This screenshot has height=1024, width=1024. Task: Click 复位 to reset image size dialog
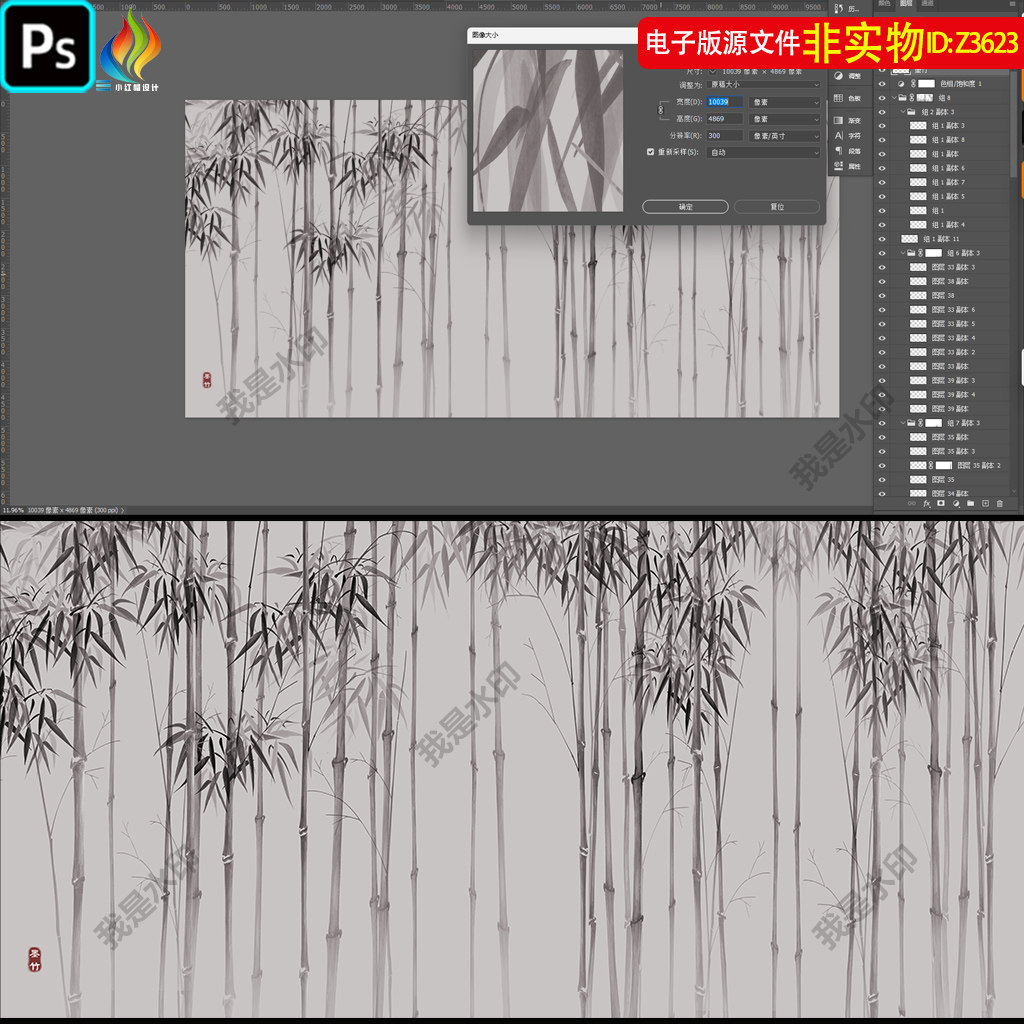(776, 207)
